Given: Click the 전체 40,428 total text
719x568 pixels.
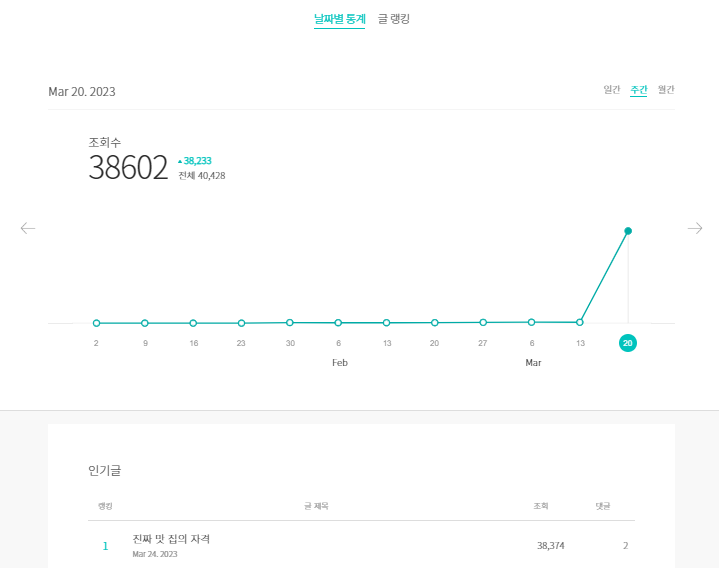Looking at the screenshot, I should click(x=202, y=176).
